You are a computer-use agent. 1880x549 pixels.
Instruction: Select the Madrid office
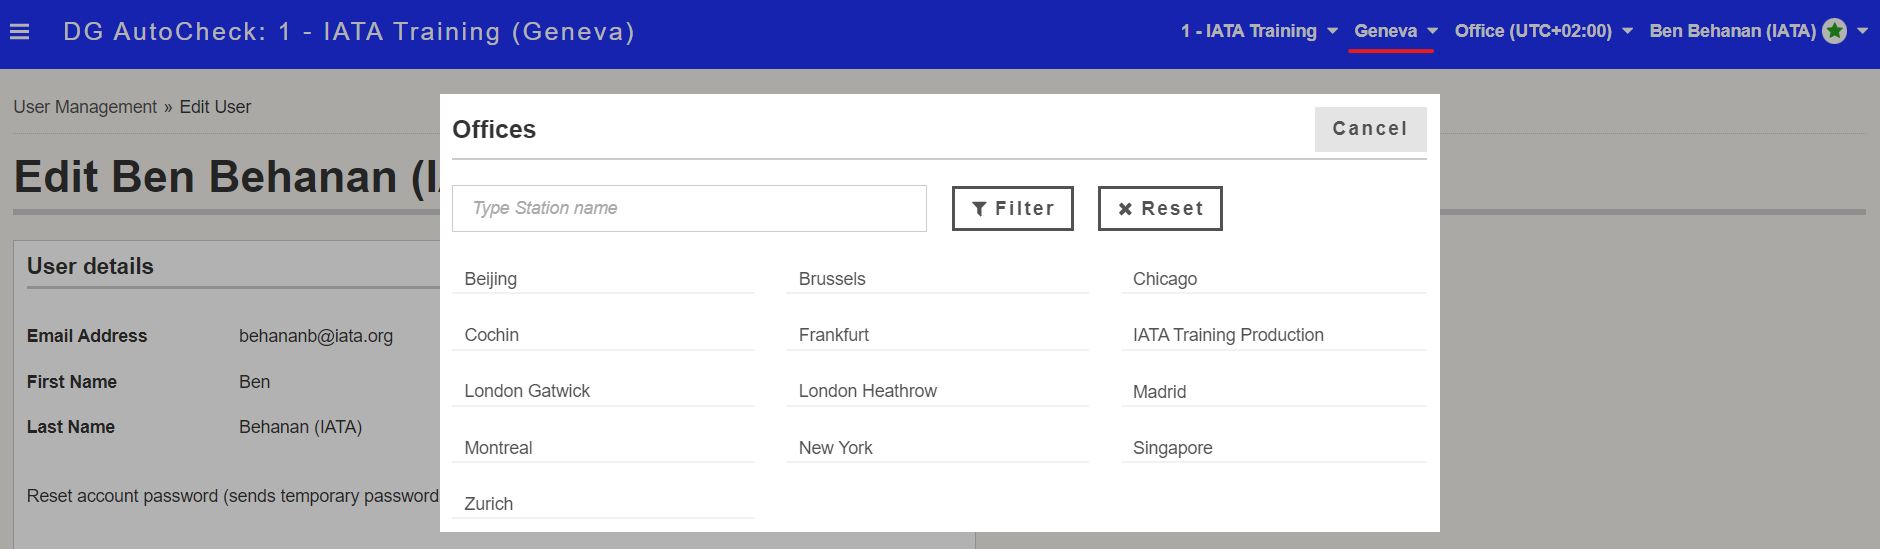click(1273, 392)
